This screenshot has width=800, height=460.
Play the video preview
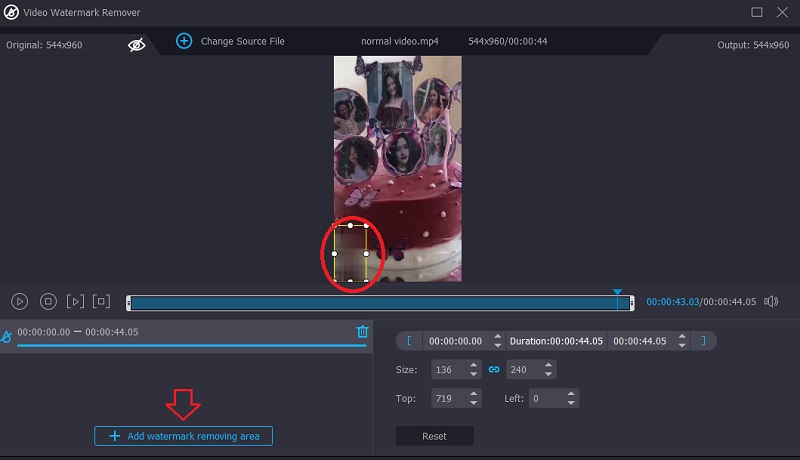pyautogui.click(x=19, y=301)
